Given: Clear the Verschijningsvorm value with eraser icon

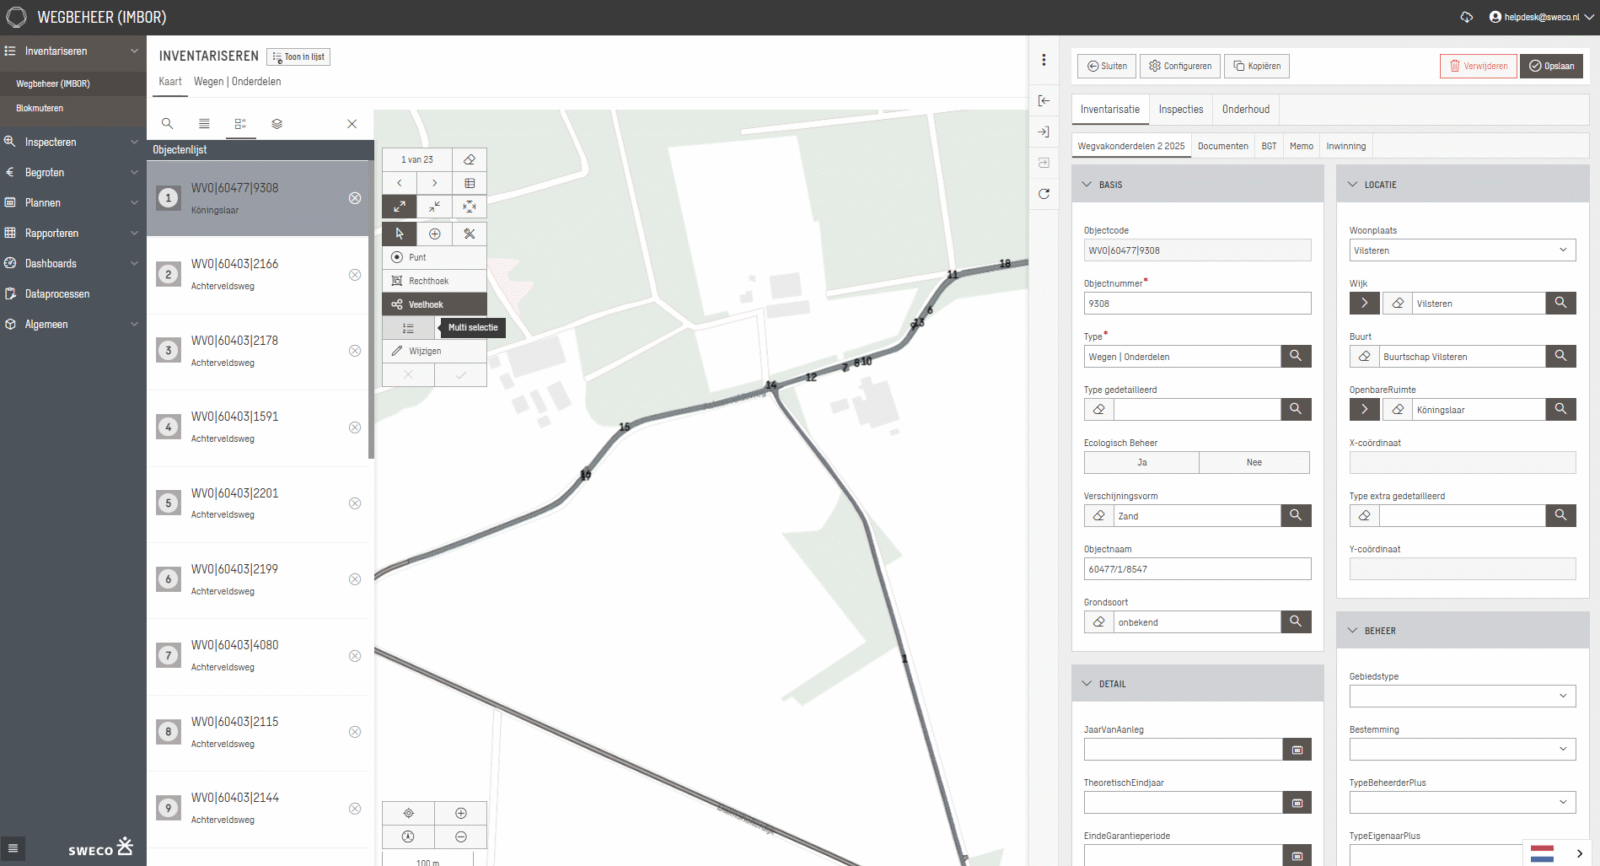Looking at the screenshot, I should [1099, 516].
